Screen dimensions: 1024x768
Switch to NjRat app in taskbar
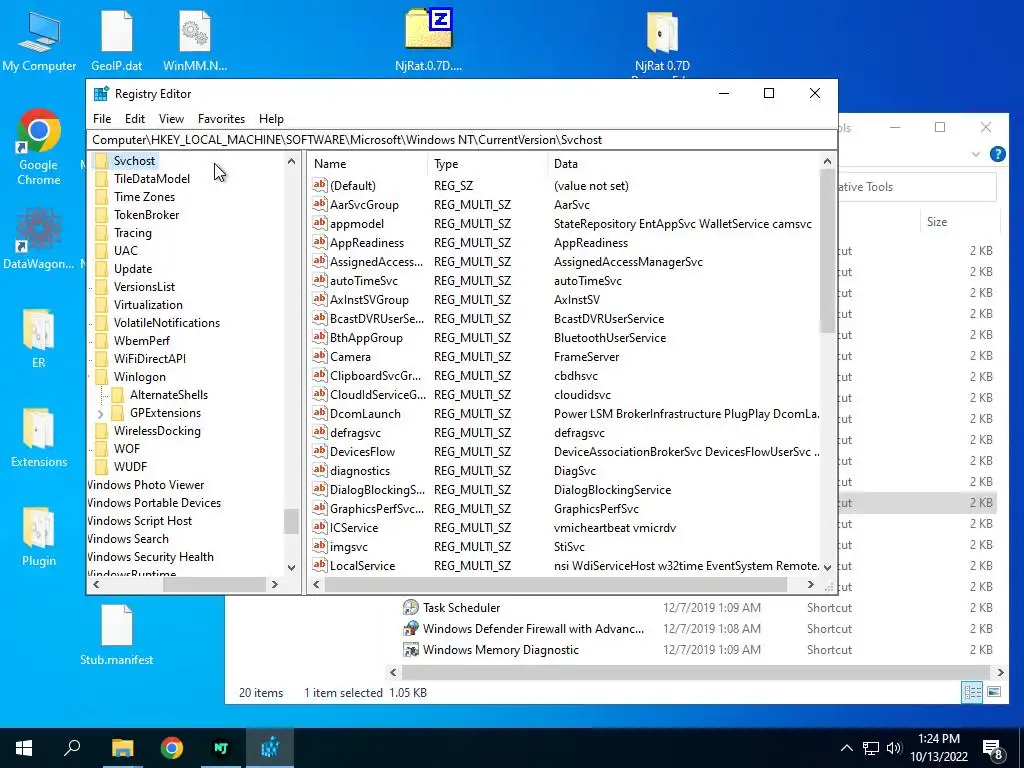coord(221,748)
